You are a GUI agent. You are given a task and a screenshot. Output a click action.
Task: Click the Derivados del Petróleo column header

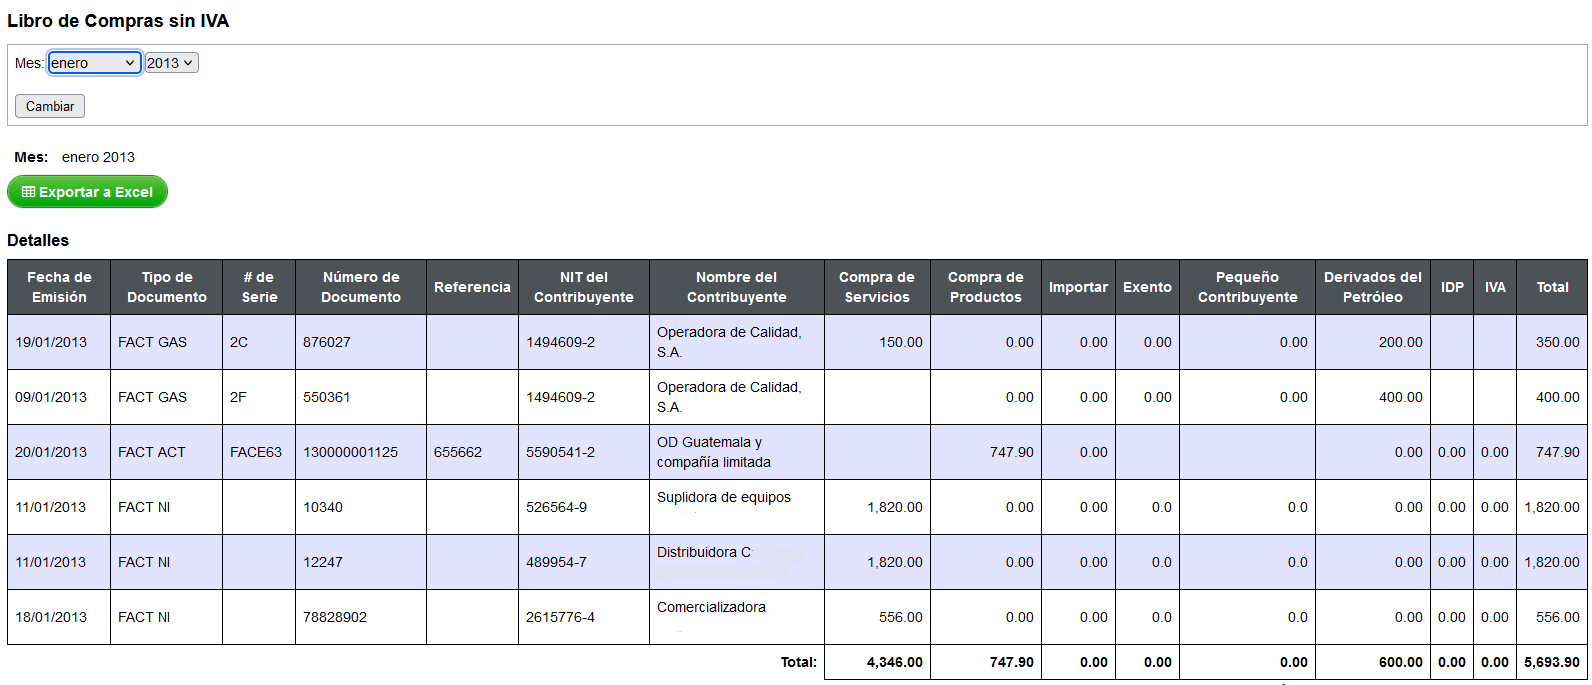point(1373,287)
